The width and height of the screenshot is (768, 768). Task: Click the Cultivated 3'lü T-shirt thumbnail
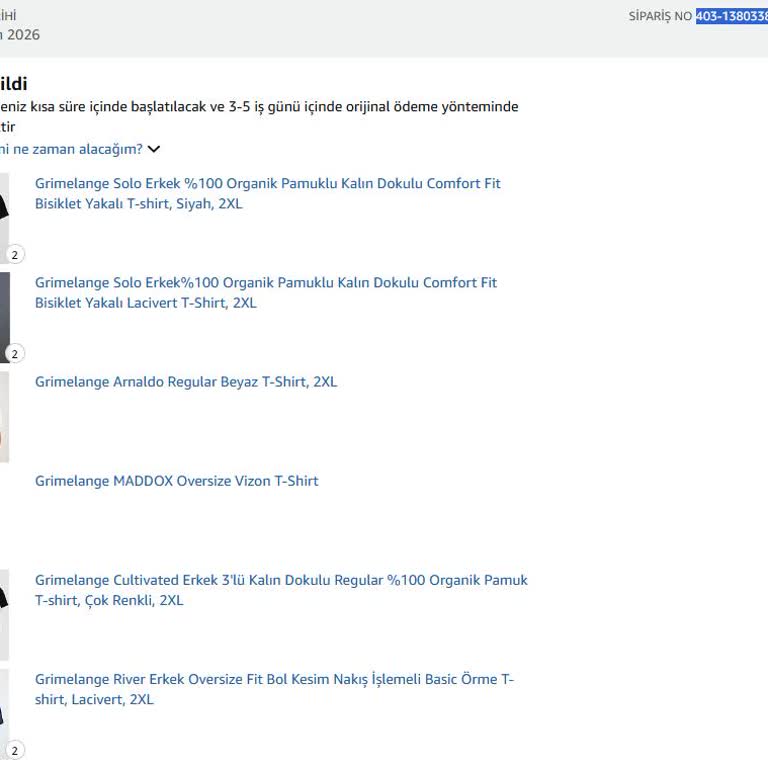coord(4,615)
